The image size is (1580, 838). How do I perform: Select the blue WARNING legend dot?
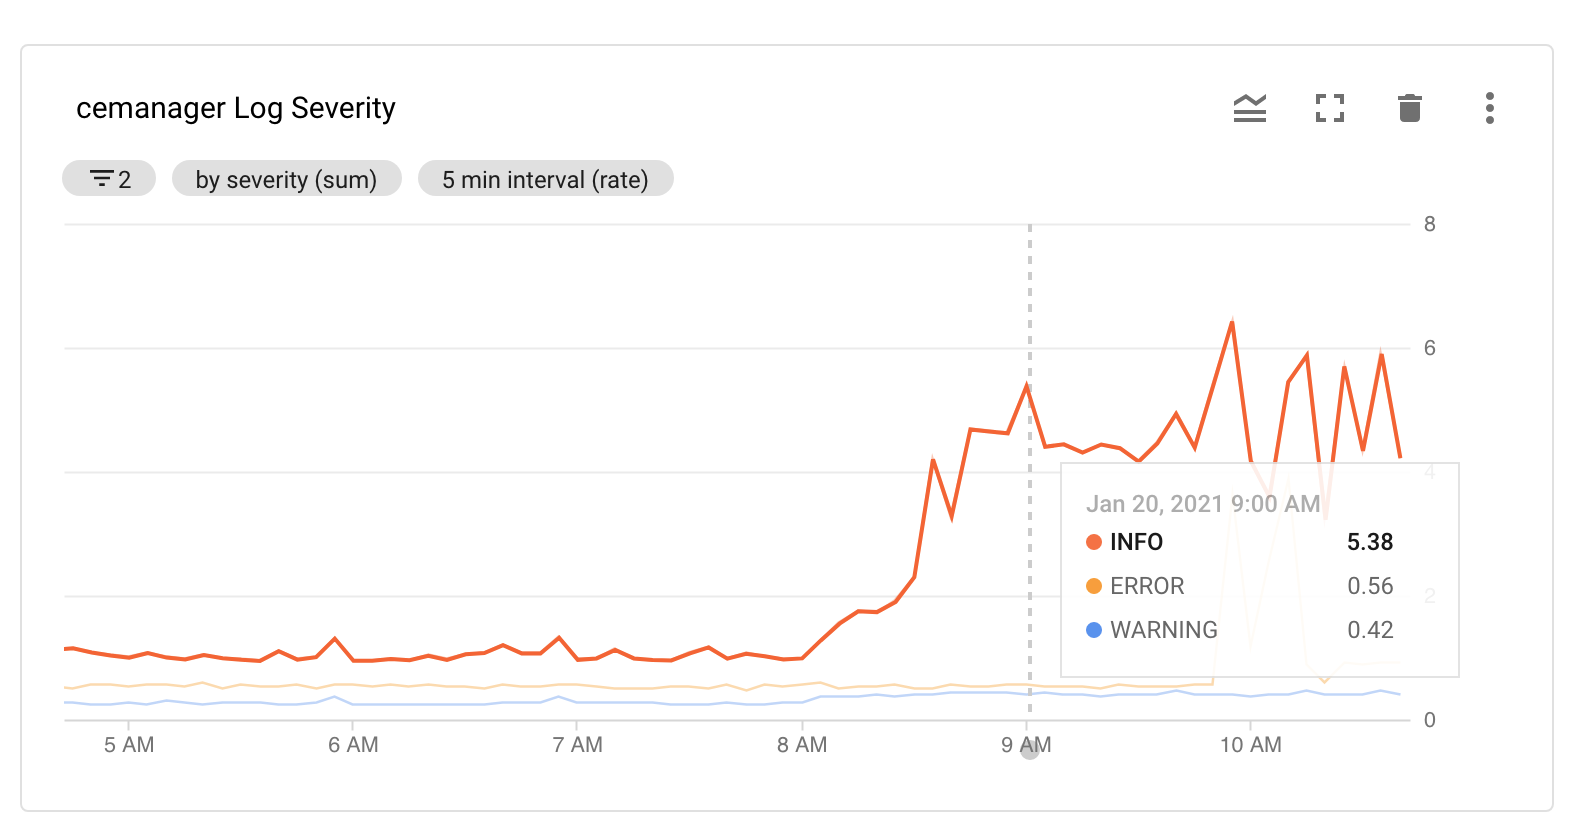1094,630
